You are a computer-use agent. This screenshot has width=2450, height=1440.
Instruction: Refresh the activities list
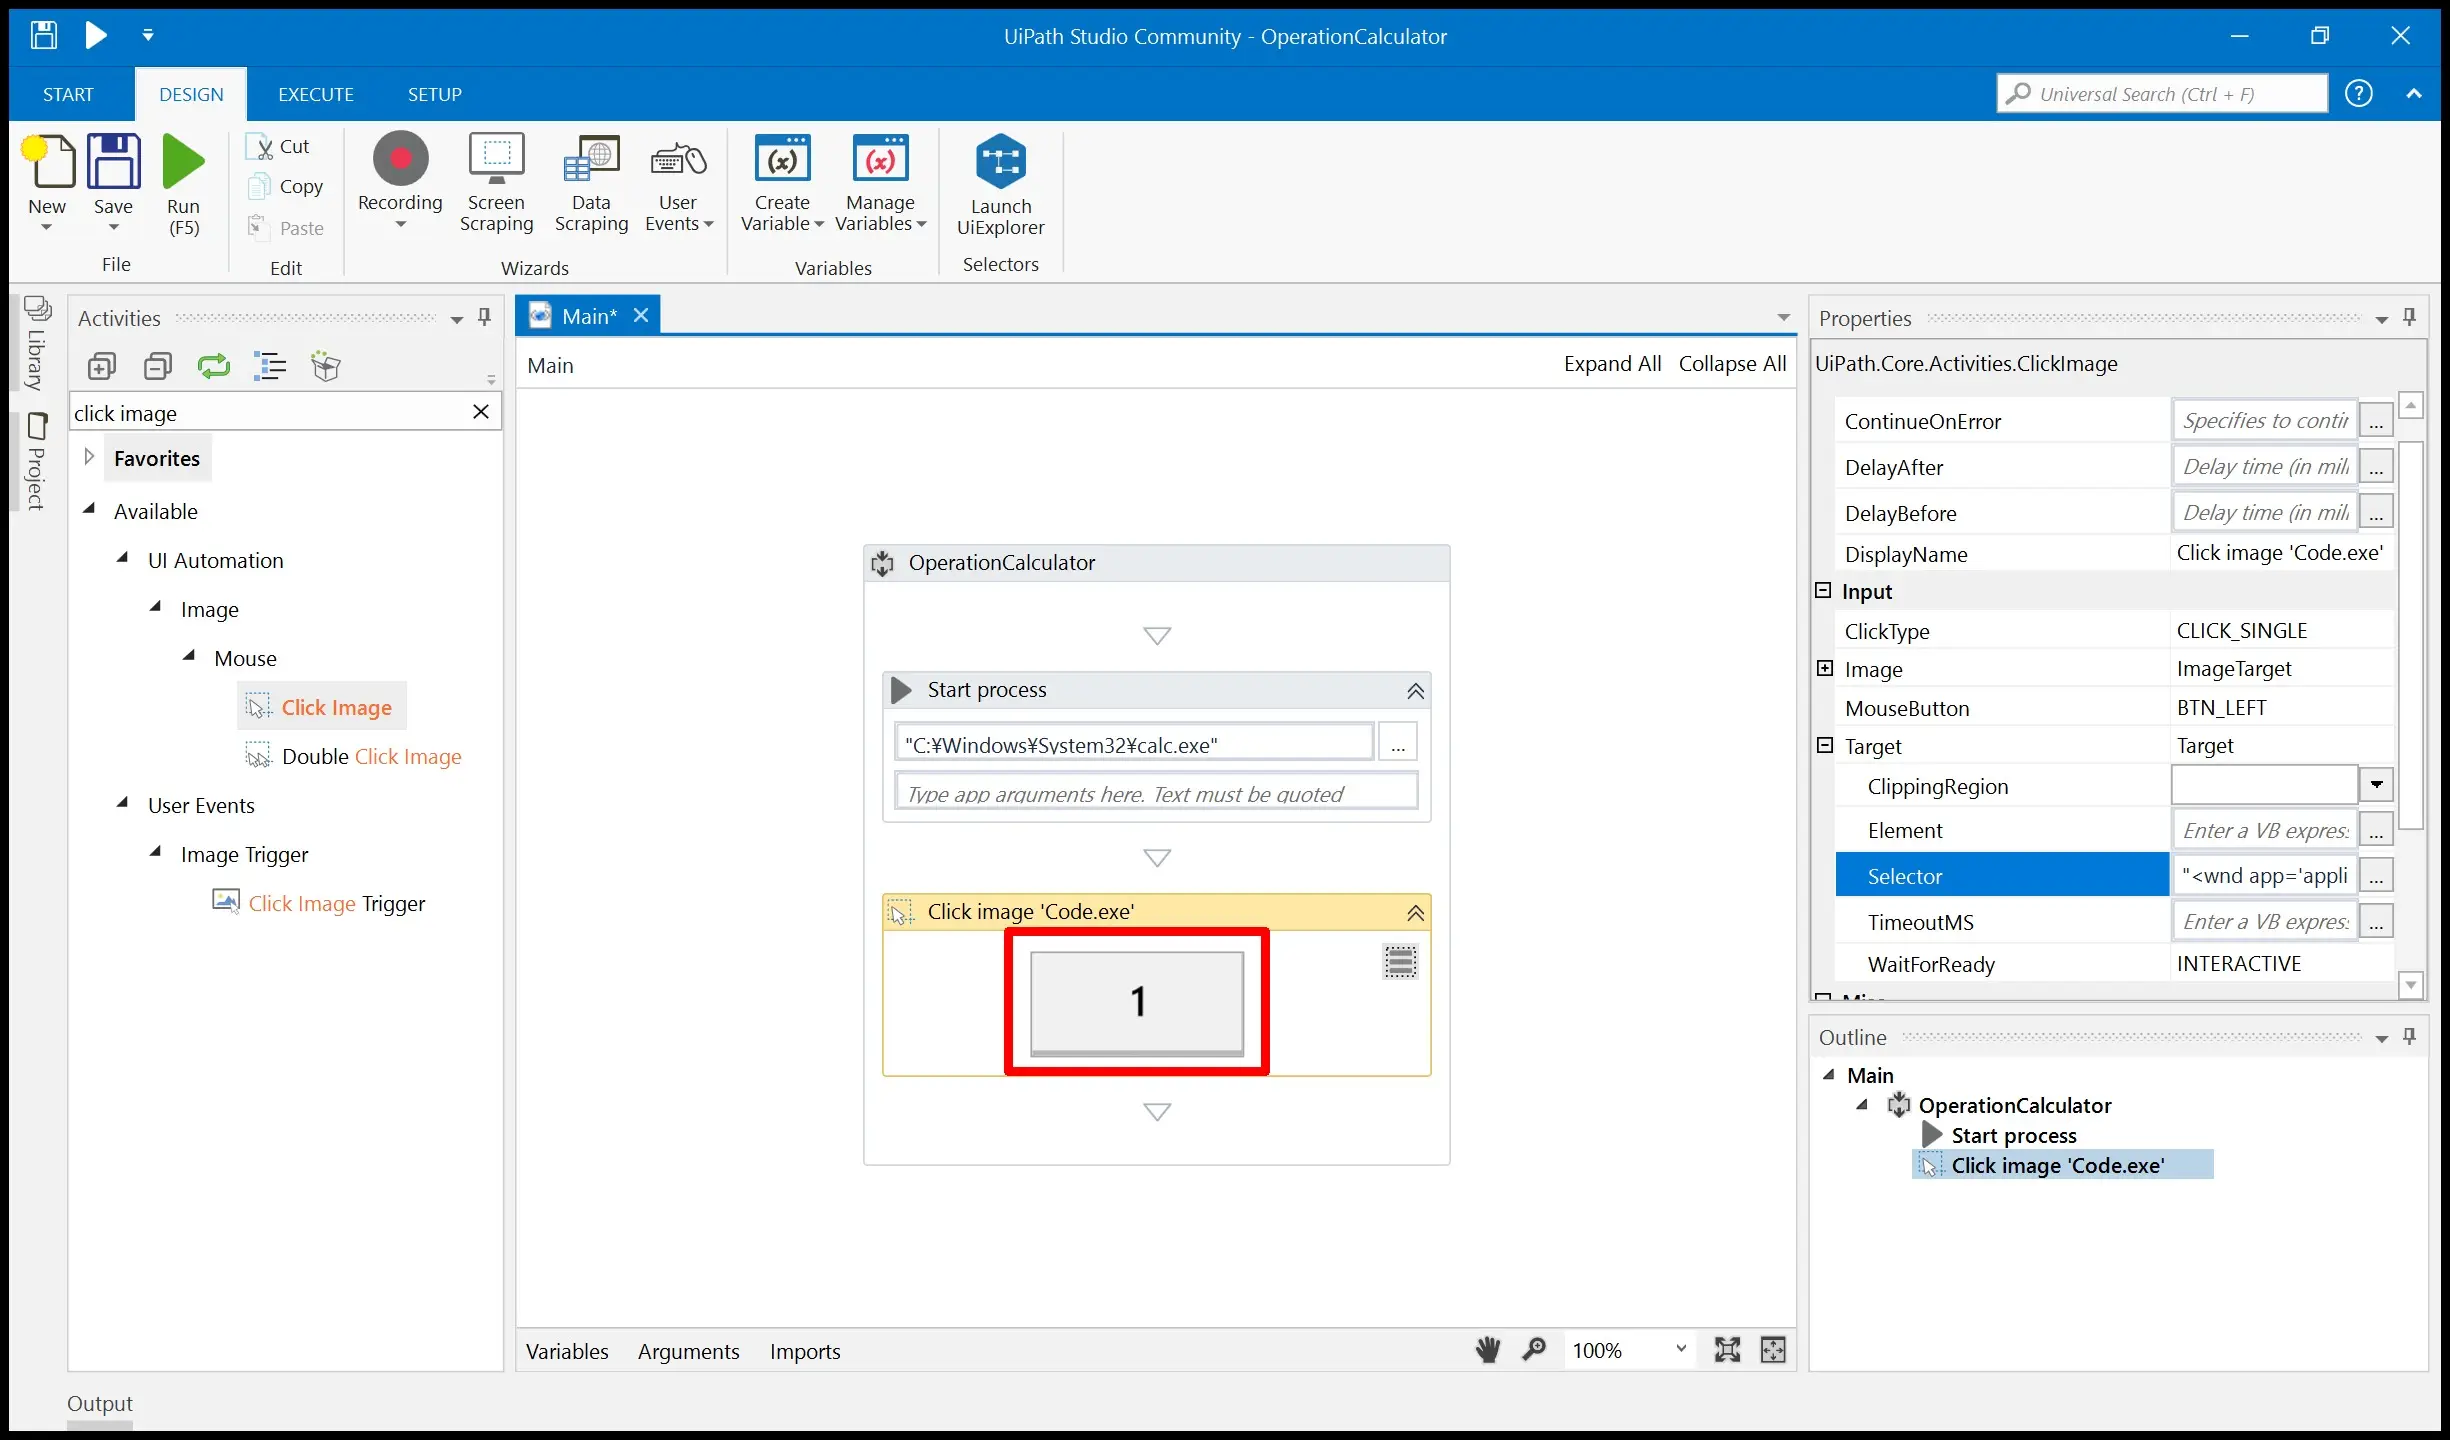214,367
